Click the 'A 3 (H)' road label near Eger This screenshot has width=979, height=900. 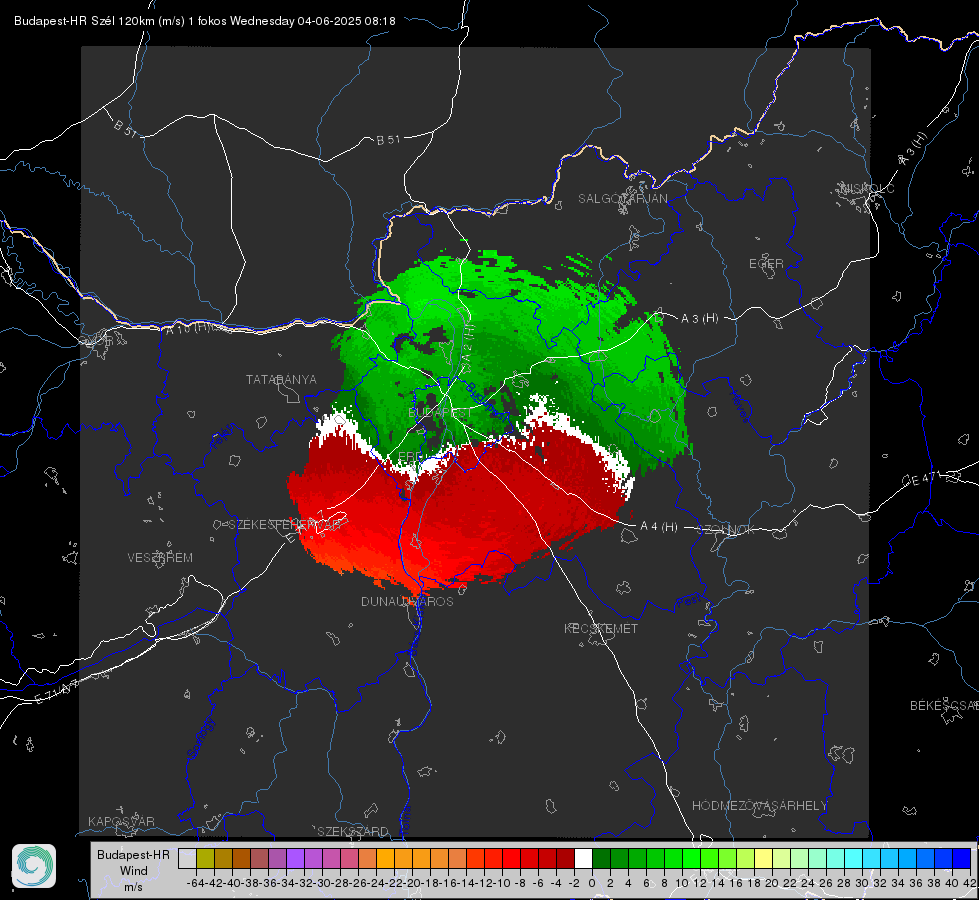pos(699,319)
